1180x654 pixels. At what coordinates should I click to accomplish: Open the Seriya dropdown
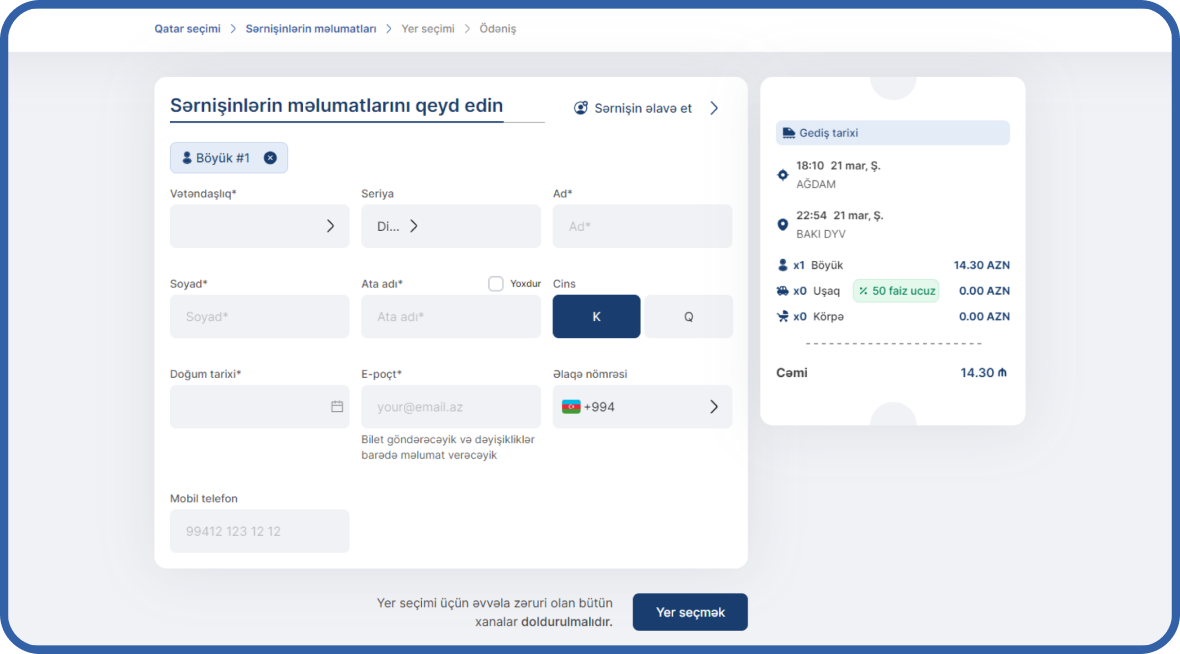[450, 226]
